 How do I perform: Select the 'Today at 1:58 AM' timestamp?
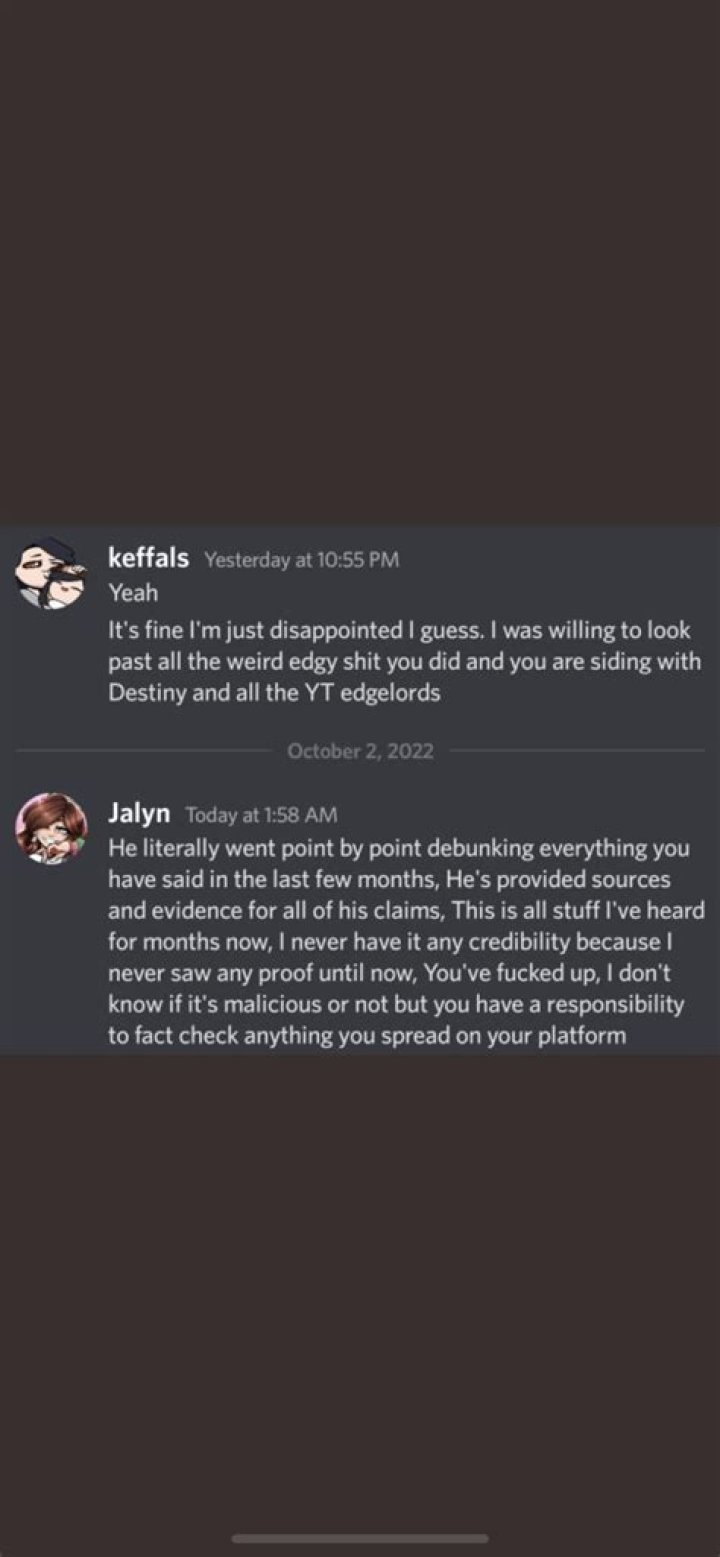(x=261, y=815)
